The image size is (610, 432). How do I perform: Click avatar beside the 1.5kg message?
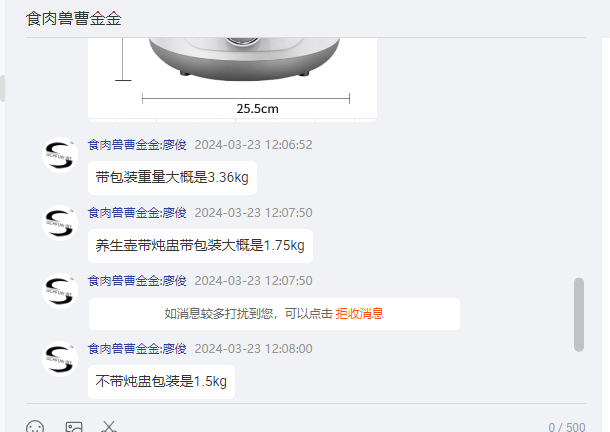60,359
